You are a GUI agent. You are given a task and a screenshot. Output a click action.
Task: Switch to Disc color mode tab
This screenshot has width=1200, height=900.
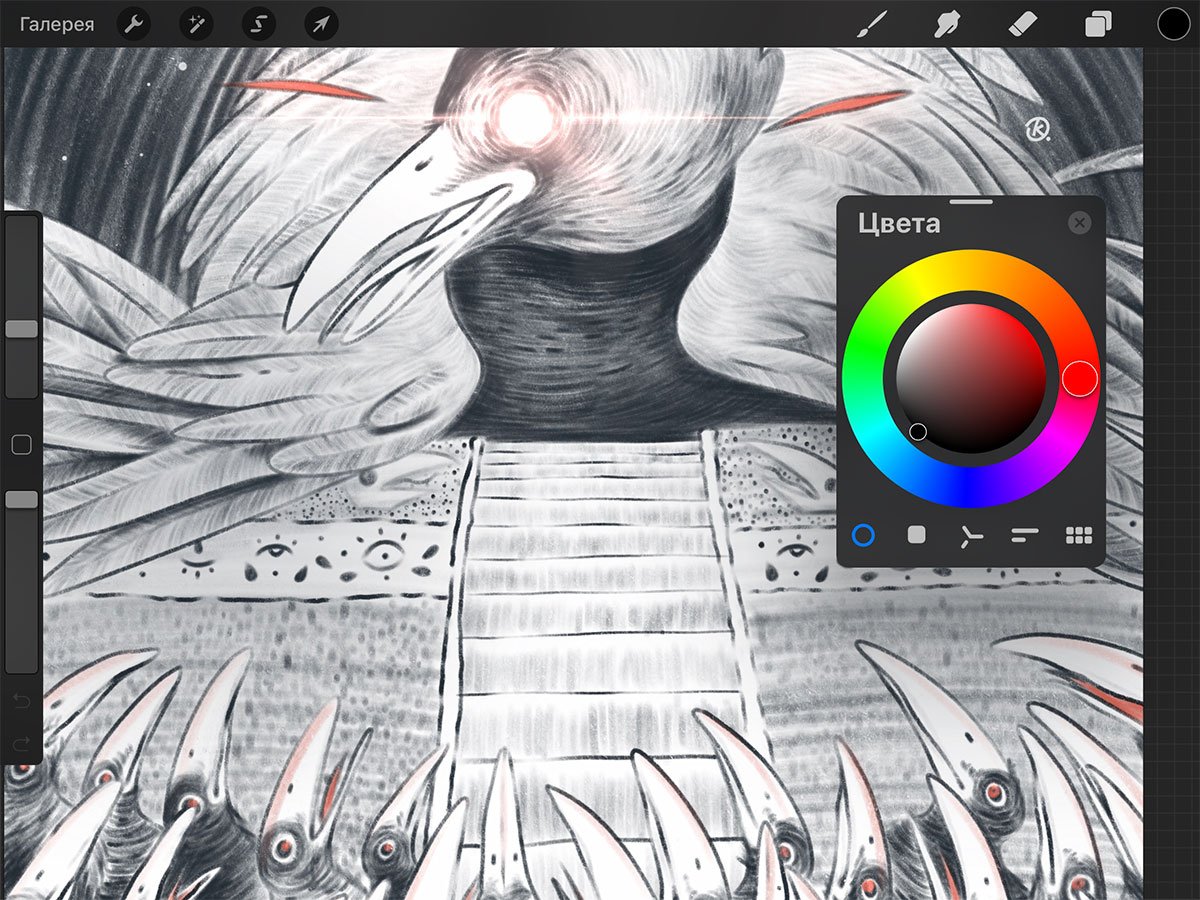863,535
